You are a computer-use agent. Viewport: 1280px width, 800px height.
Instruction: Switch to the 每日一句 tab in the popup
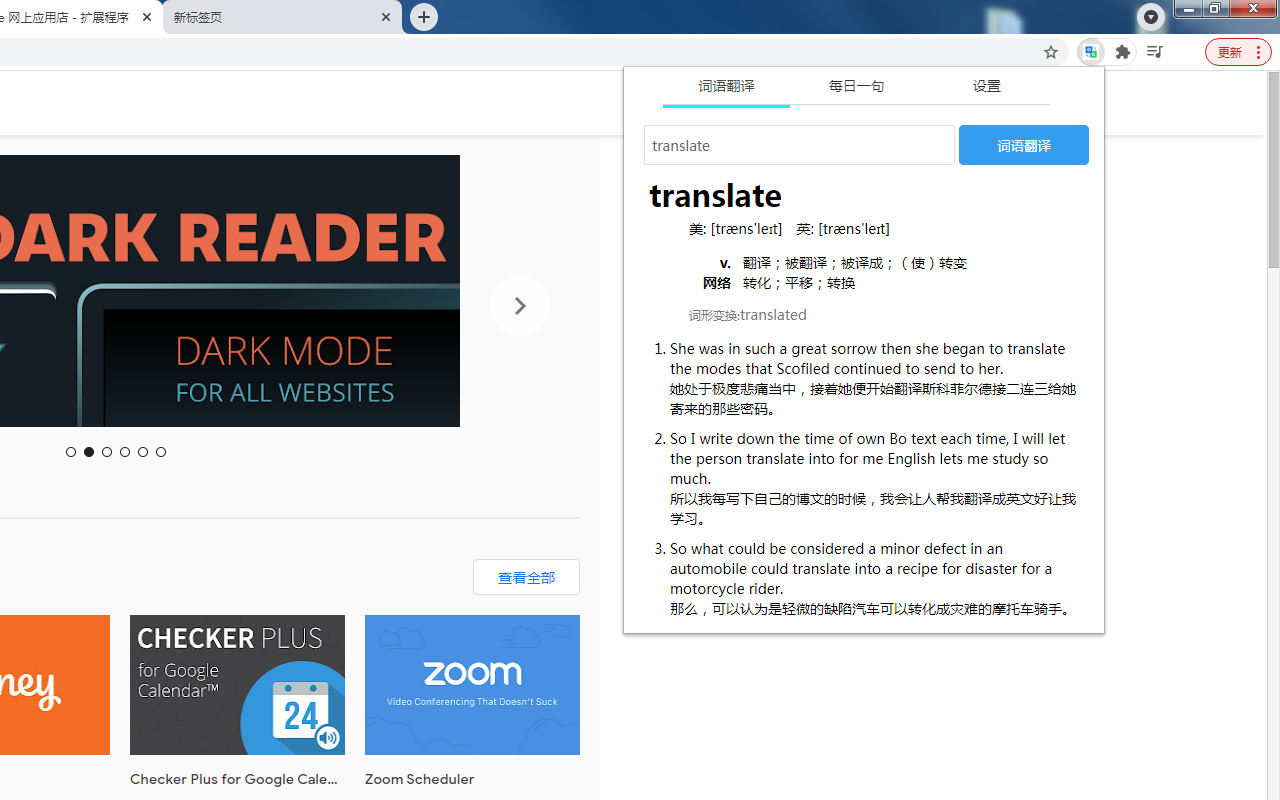(x=856, y=86)
